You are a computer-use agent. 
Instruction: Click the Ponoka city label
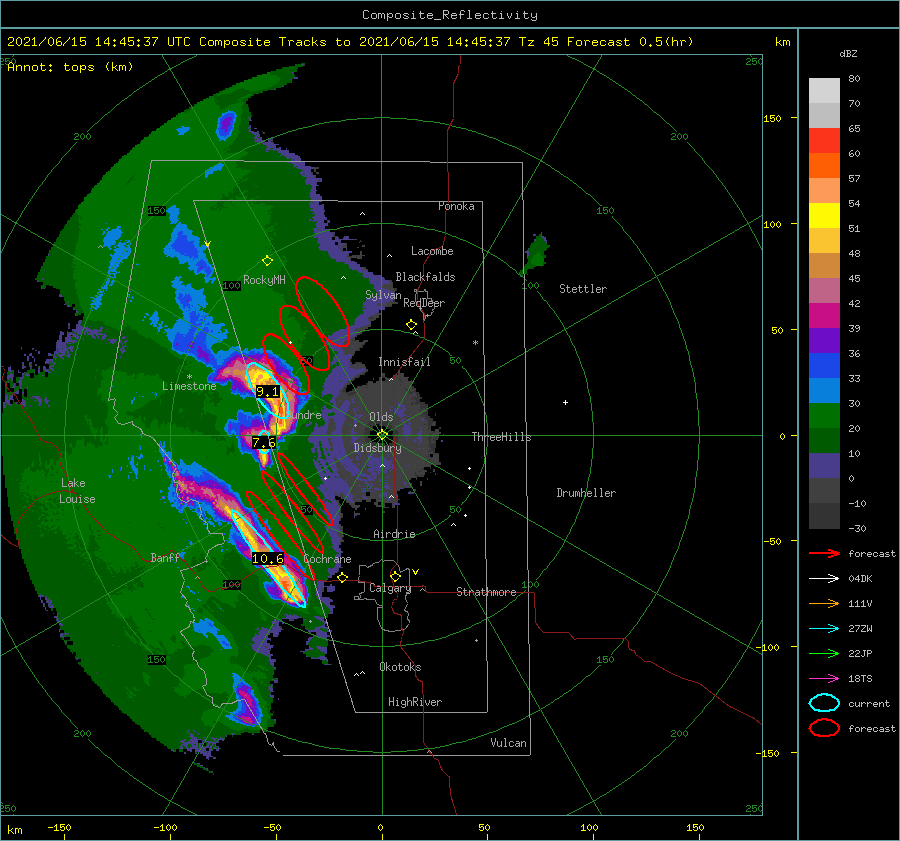coord(456,206)
